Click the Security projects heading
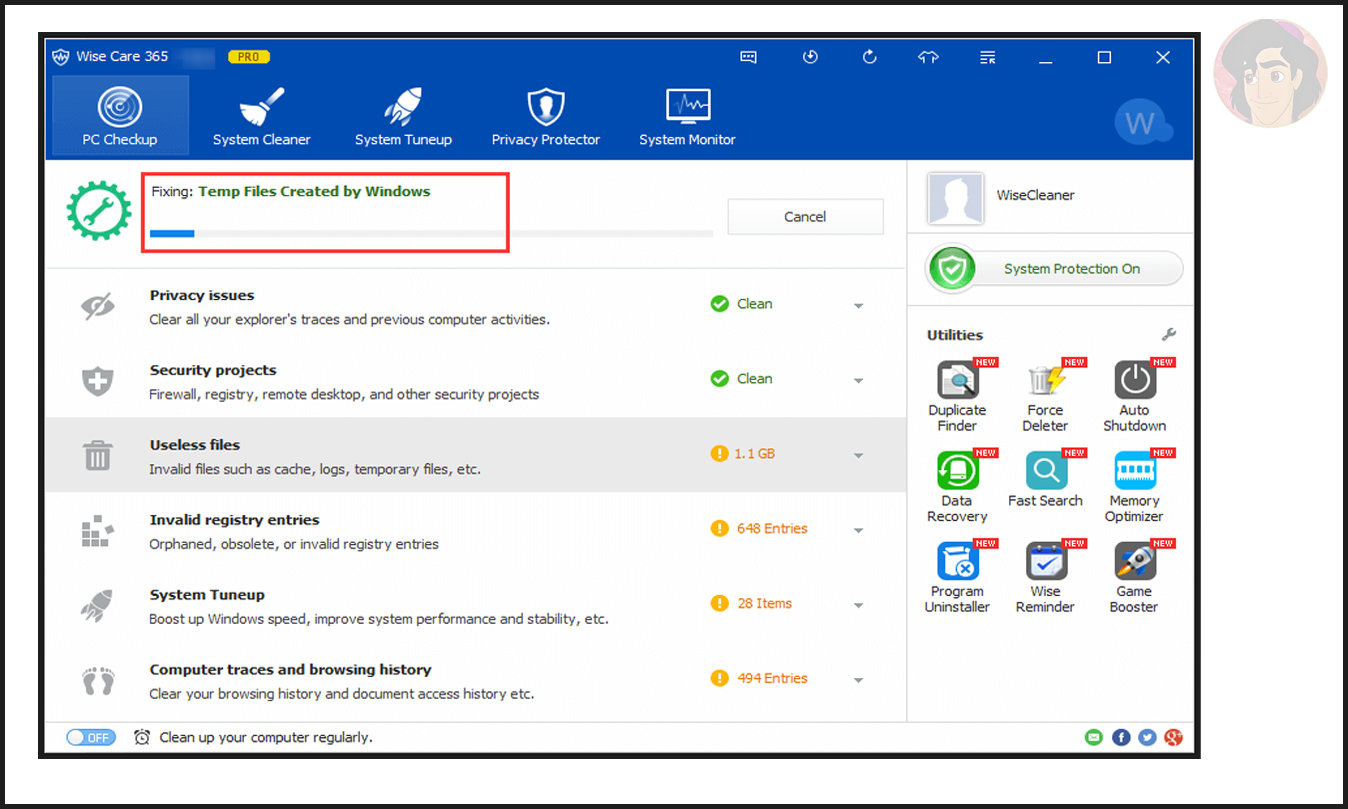 pos(213,370)
